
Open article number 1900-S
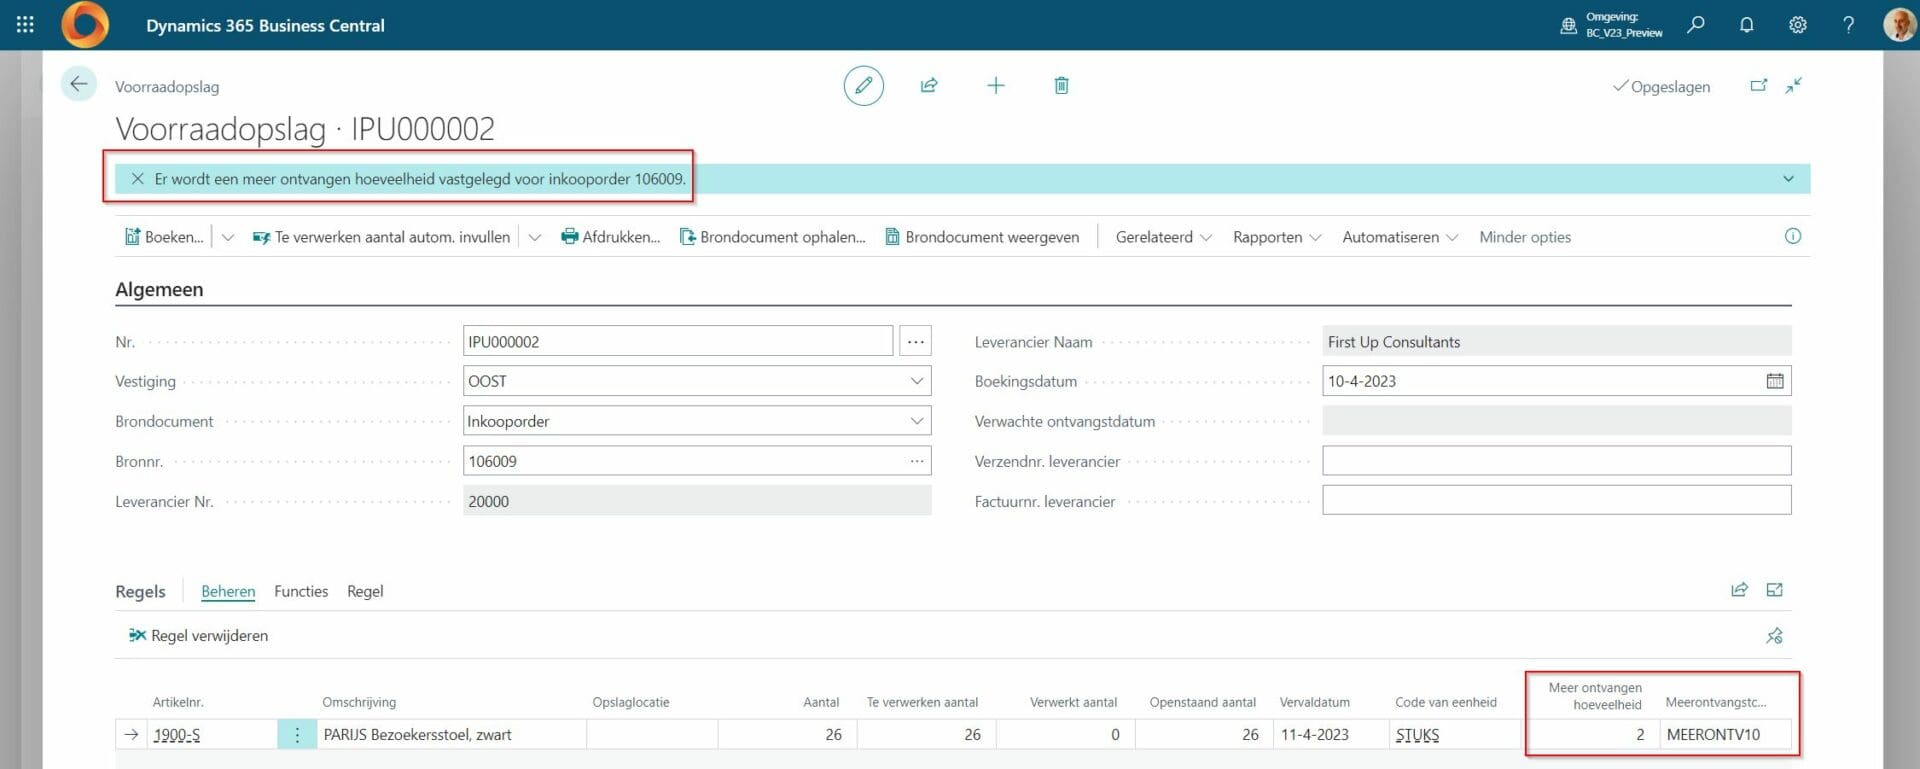(x=177, y=735)
